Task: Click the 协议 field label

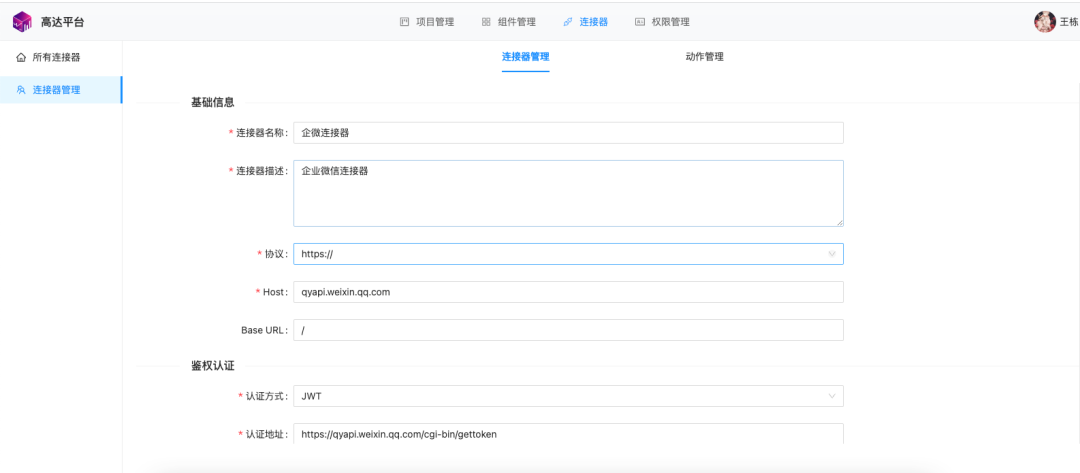Action: [x=276, y=254]
